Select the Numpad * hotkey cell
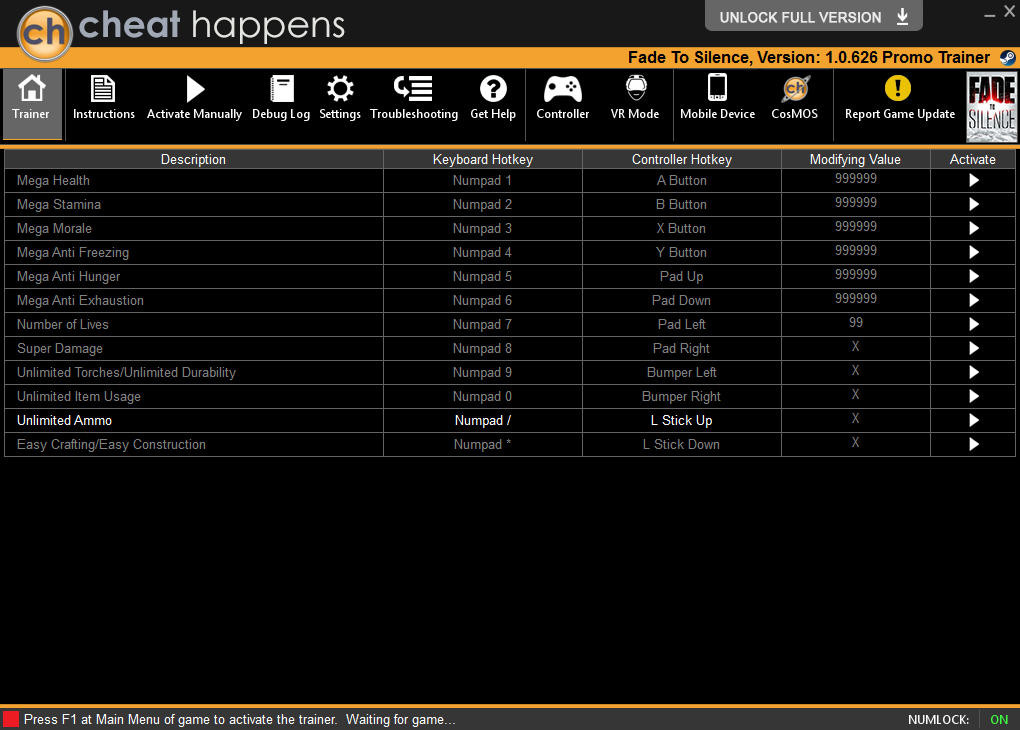 point(483,445)
